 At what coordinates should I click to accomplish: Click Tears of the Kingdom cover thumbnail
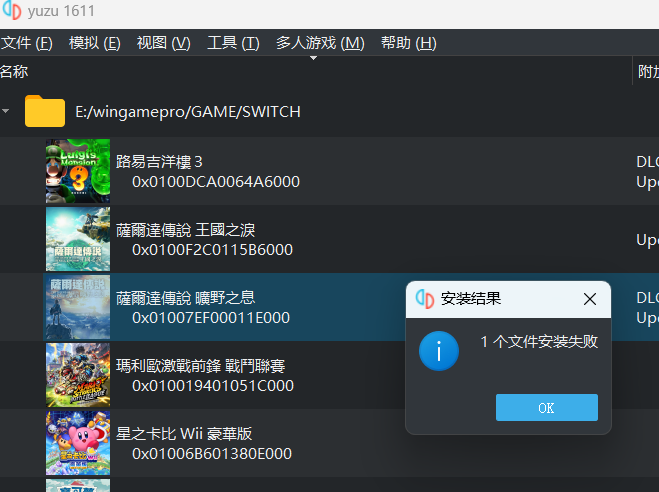click(x=78, y=239)
